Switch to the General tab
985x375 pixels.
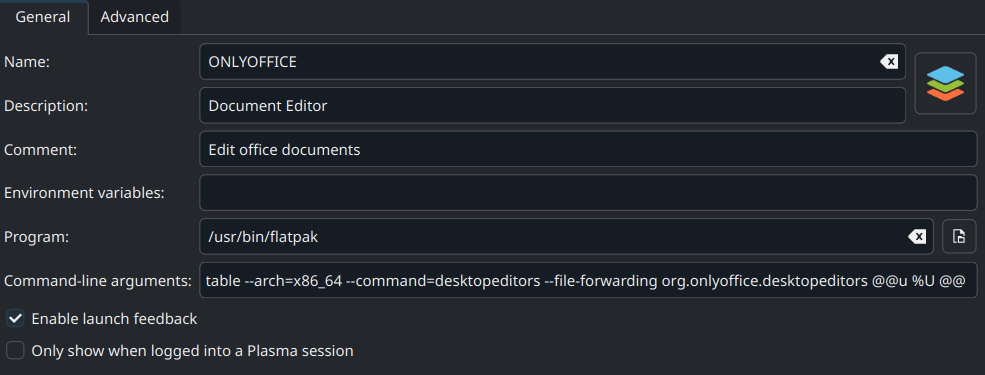click(43, 17)
